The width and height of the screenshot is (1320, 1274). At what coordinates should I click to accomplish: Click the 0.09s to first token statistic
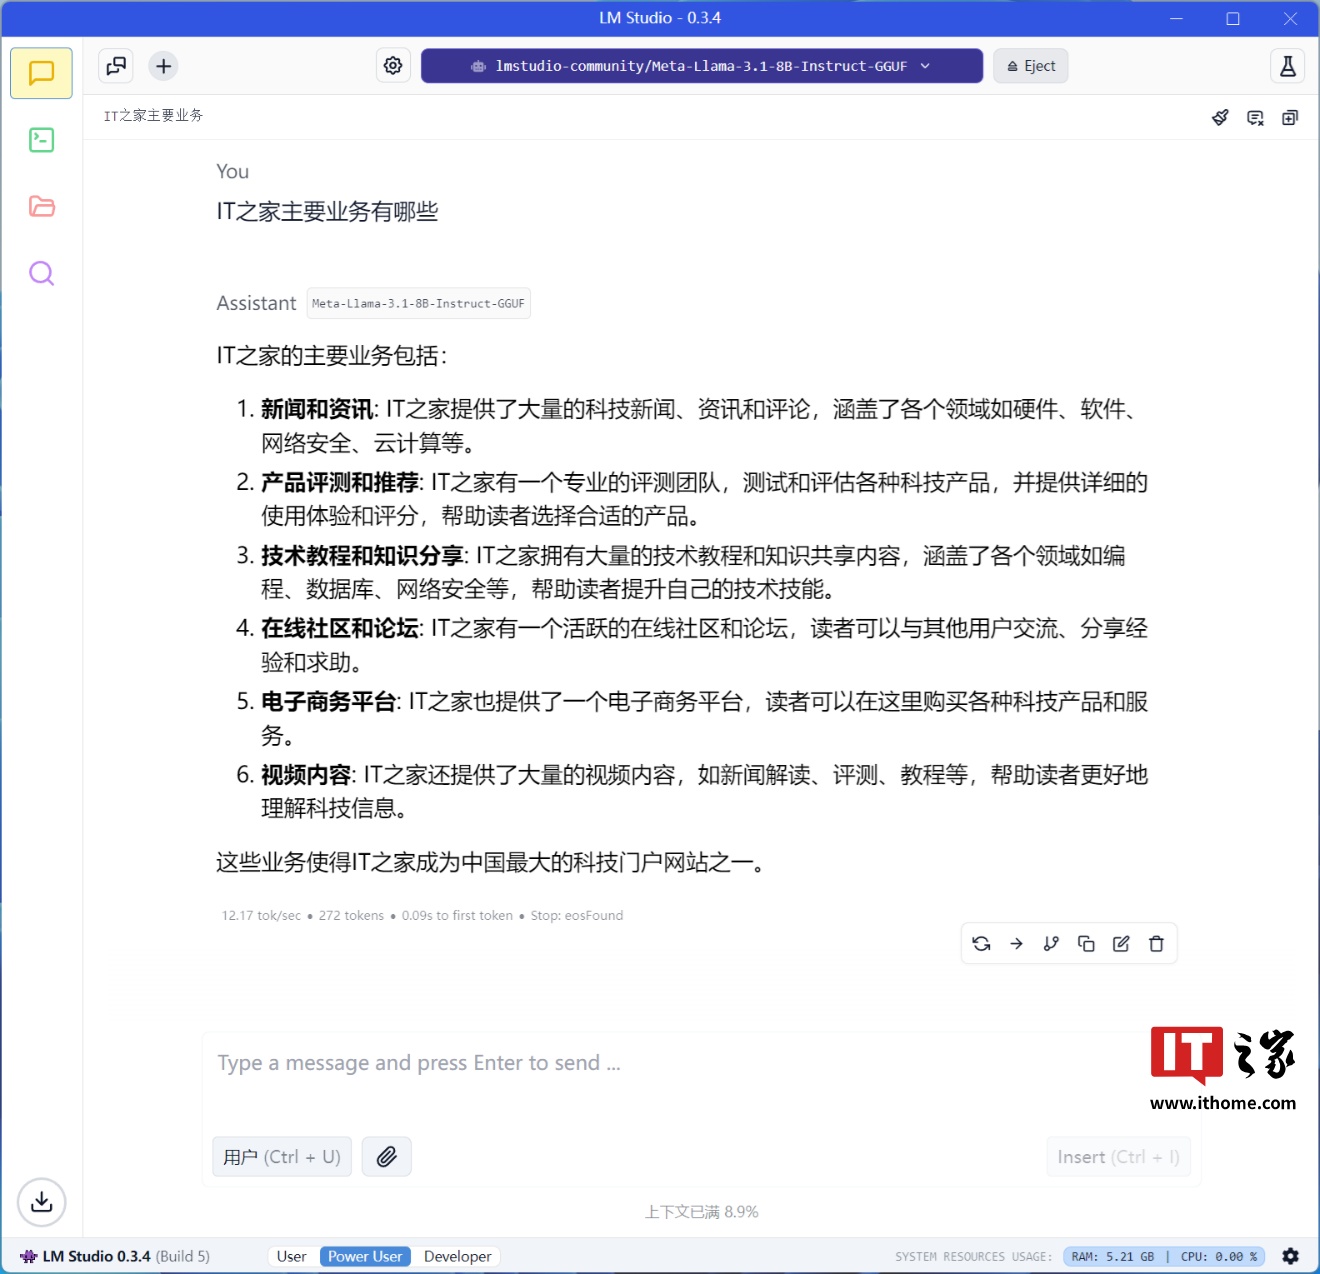(457, 916)
